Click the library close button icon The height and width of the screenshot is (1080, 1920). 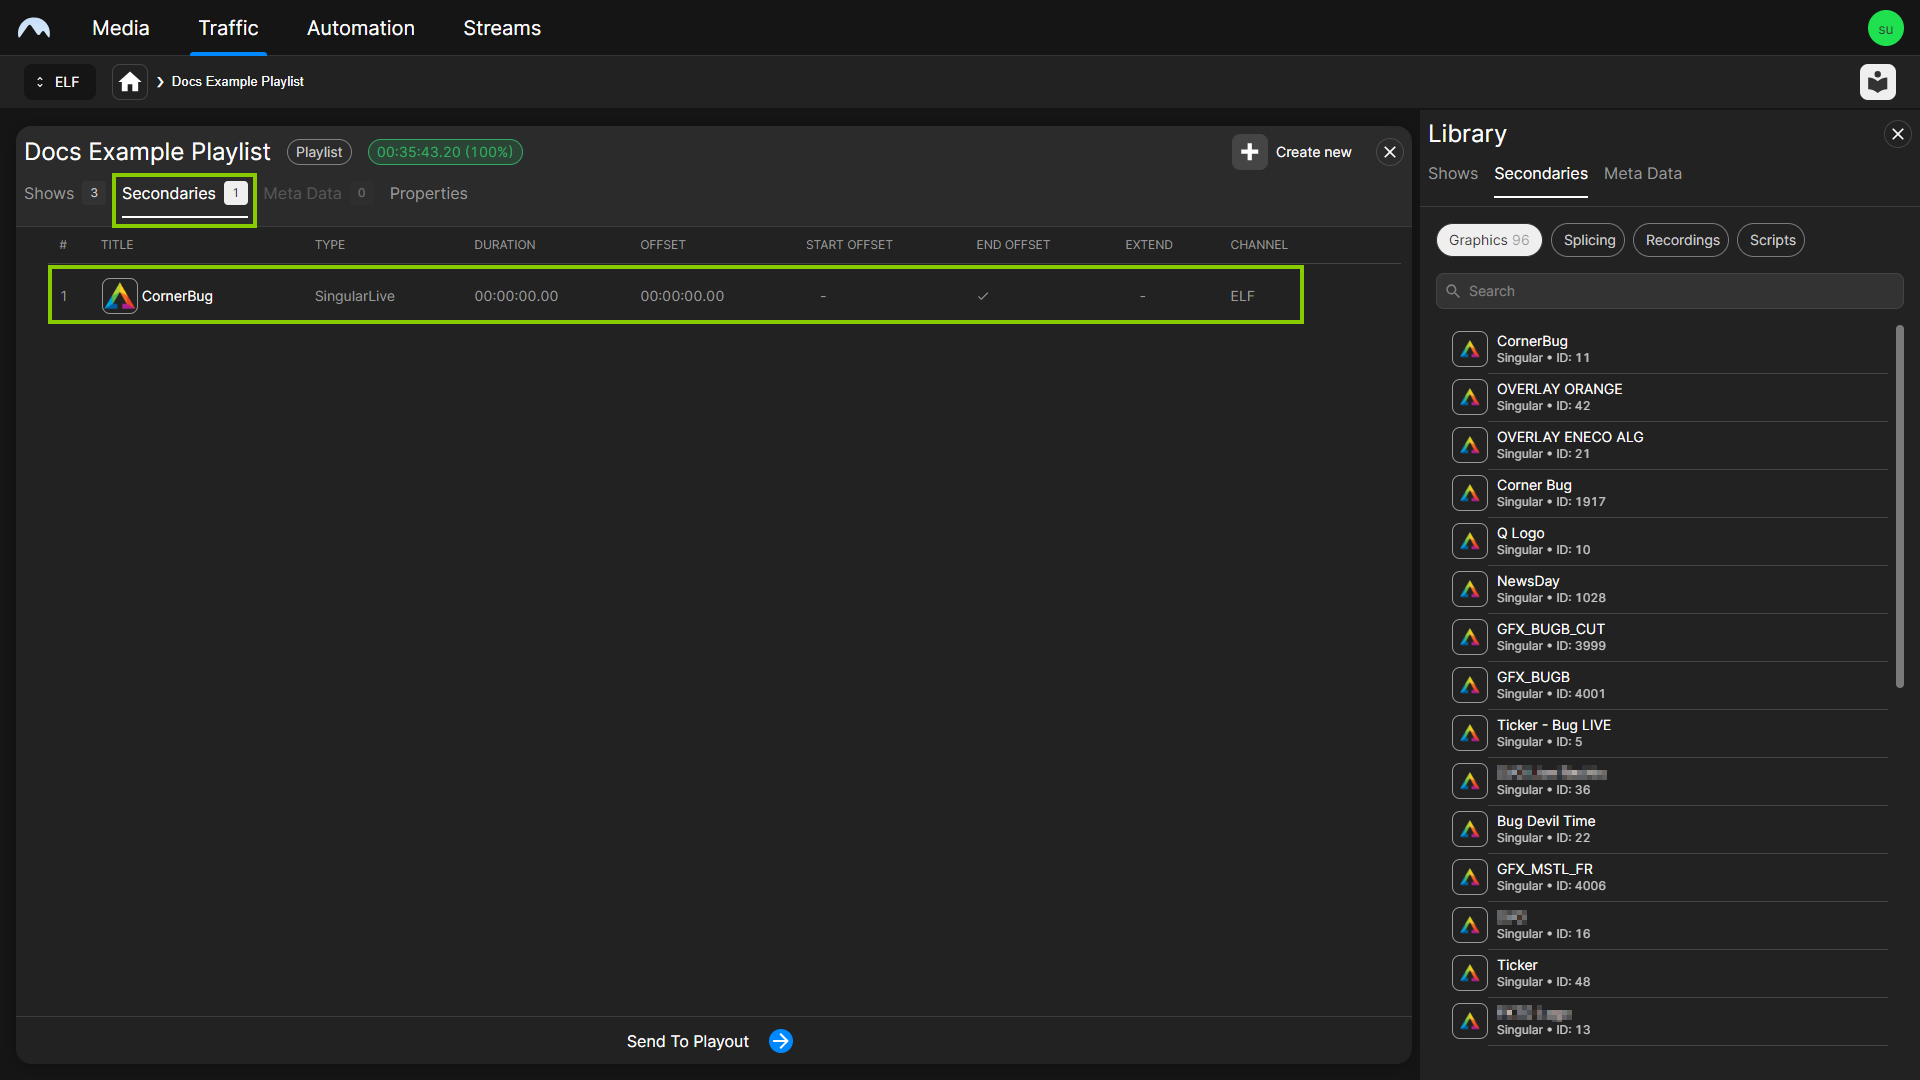(x=1899, y=133)
